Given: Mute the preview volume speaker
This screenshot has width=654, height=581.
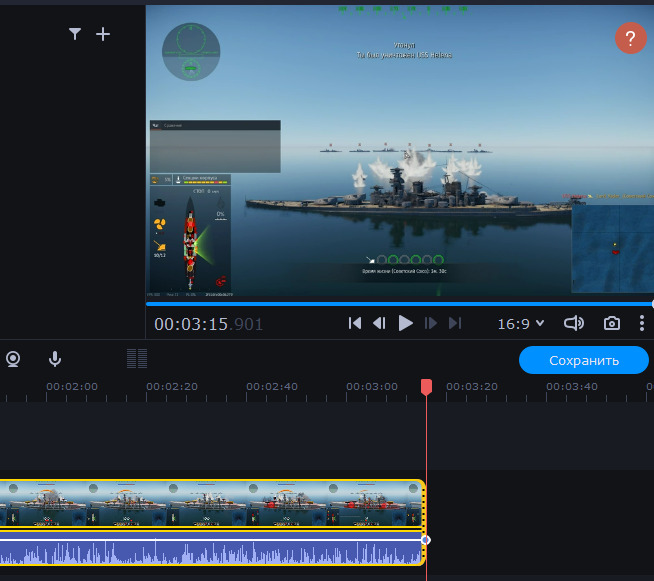Looking at the screenshot, I should tap(574, 323).
